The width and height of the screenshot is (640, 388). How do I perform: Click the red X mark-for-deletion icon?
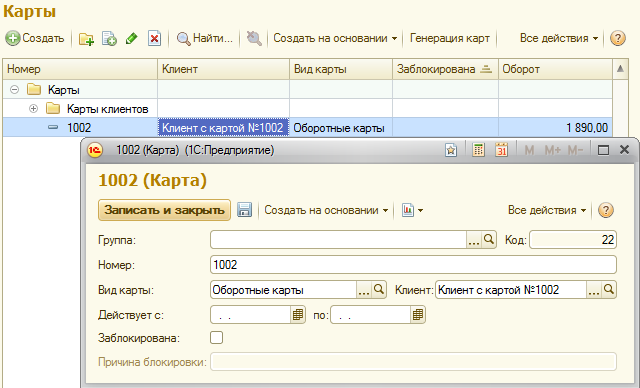[154, 38]
